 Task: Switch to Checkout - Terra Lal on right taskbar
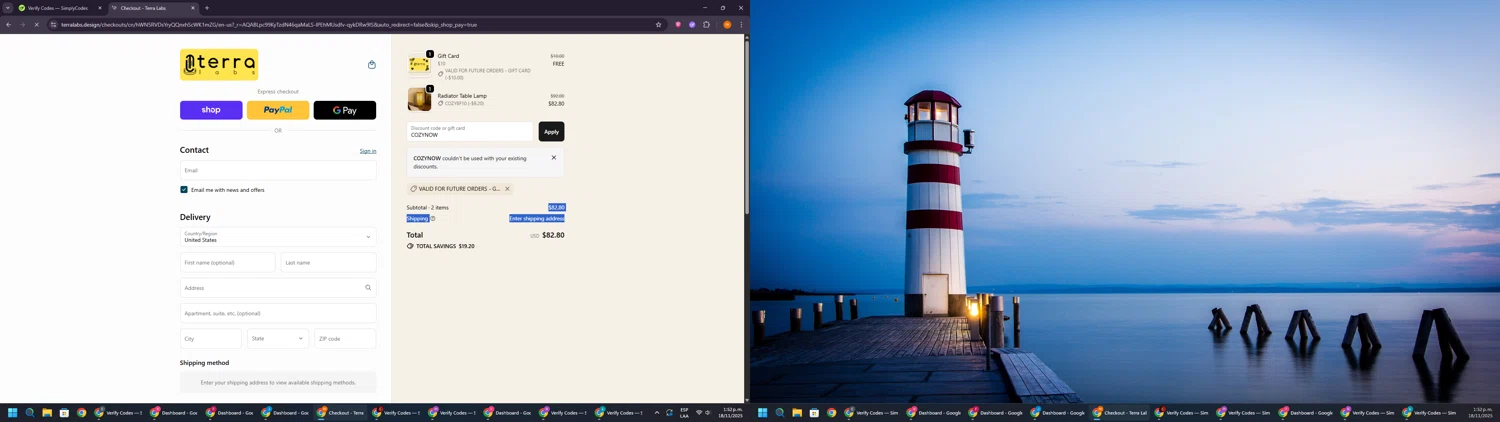click(1120, 412)
